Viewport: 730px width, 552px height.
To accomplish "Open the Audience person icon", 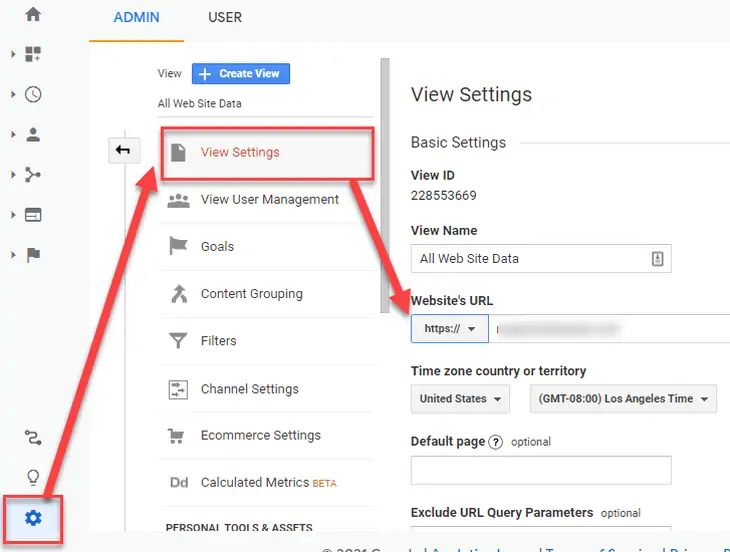I will [x=33, y=134].
